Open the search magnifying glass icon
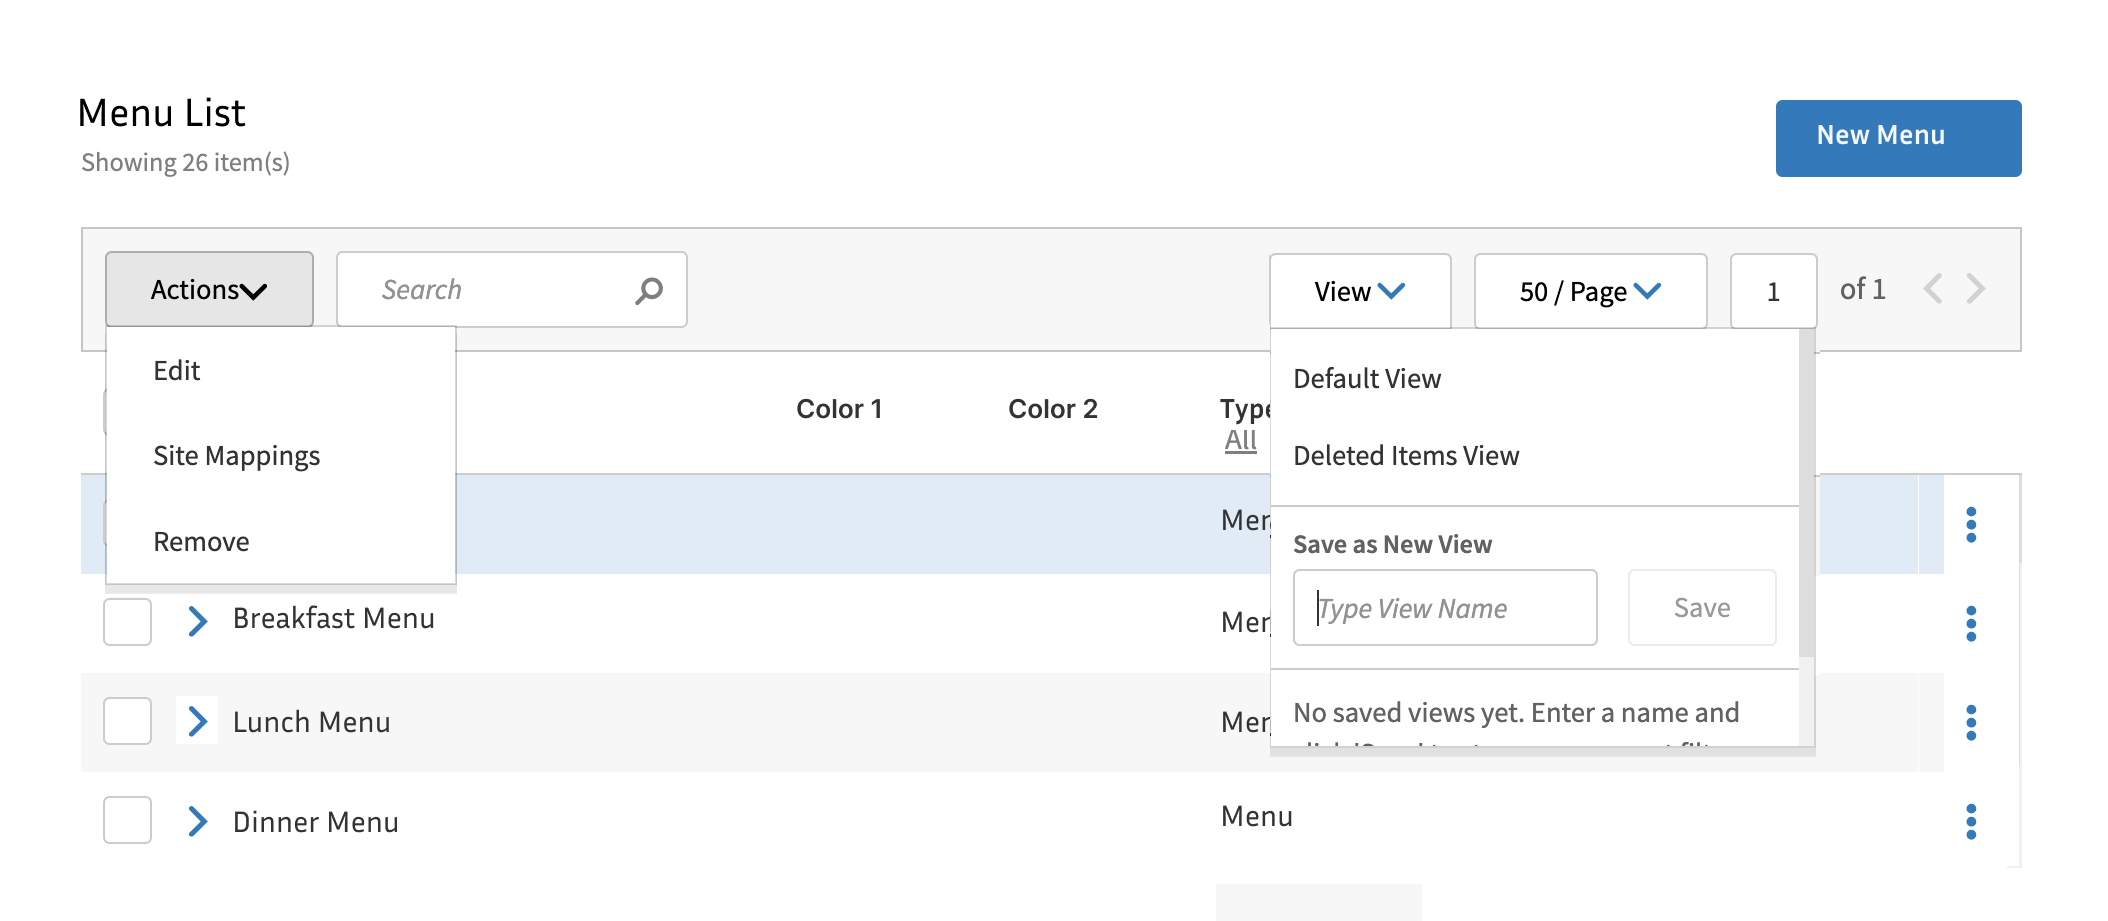 click(x=647, y=289)
